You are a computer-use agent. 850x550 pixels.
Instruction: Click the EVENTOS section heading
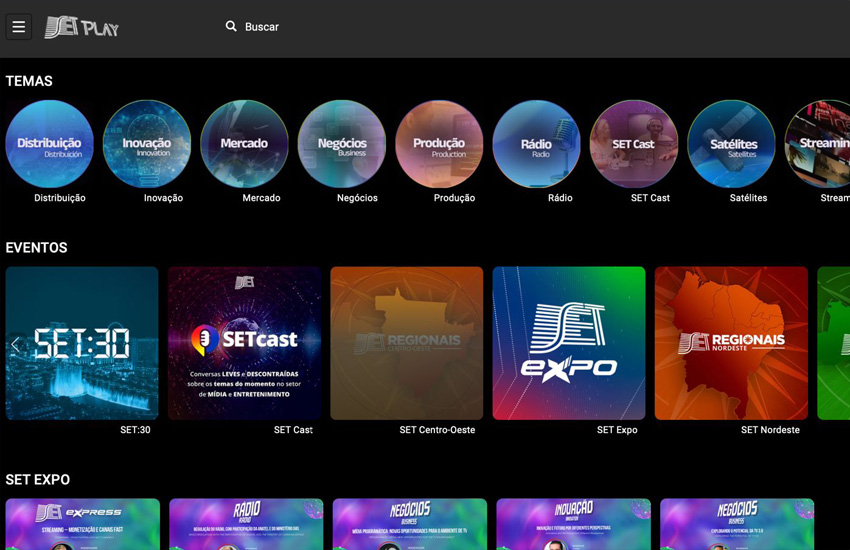click(36, 248)
